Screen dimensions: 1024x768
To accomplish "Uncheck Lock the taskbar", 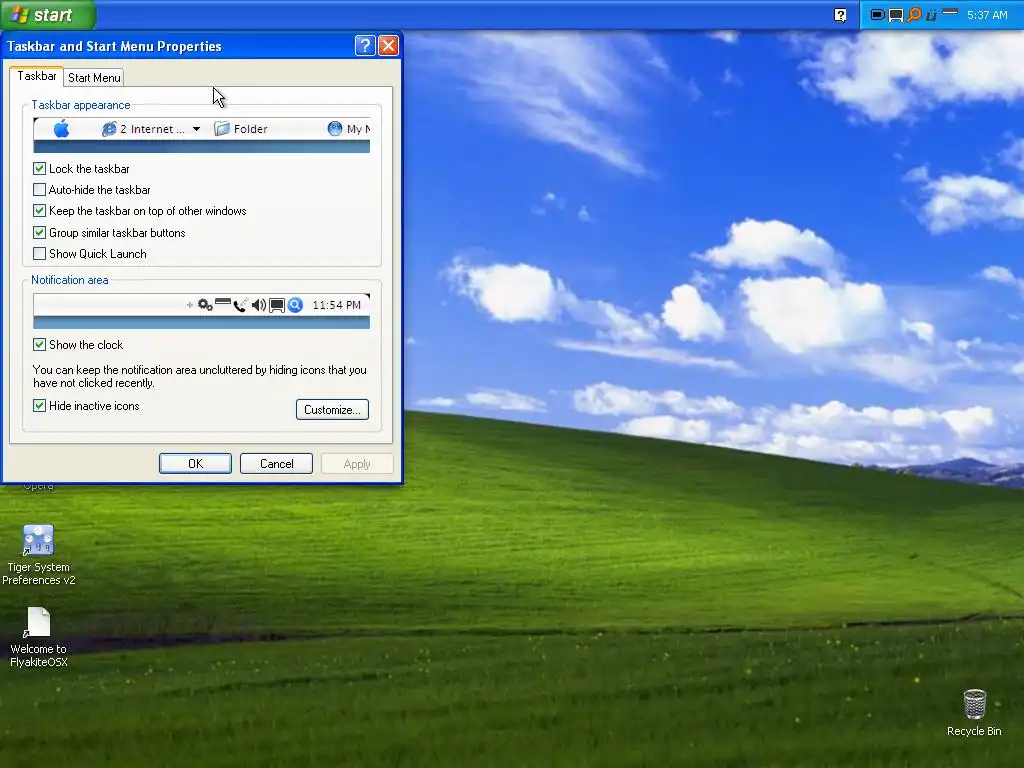I will [39, 168].
